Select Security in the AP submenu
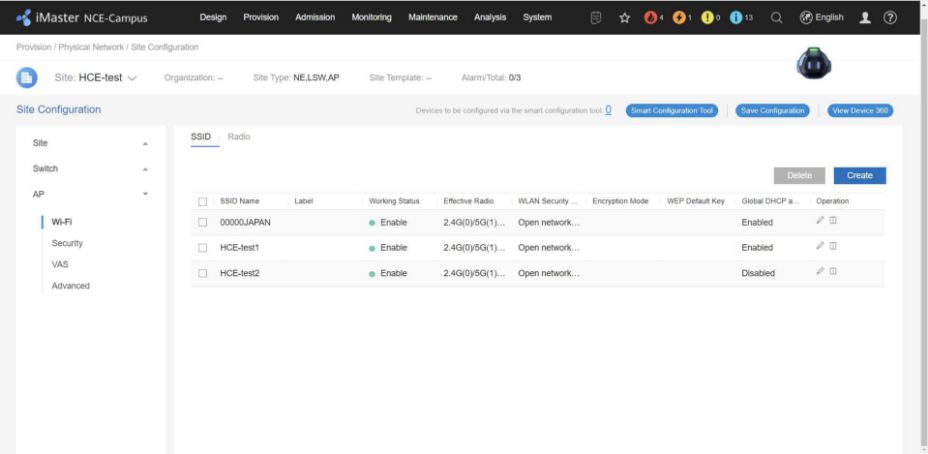Screen dimensions: 928x454 [x=67, y=243]
